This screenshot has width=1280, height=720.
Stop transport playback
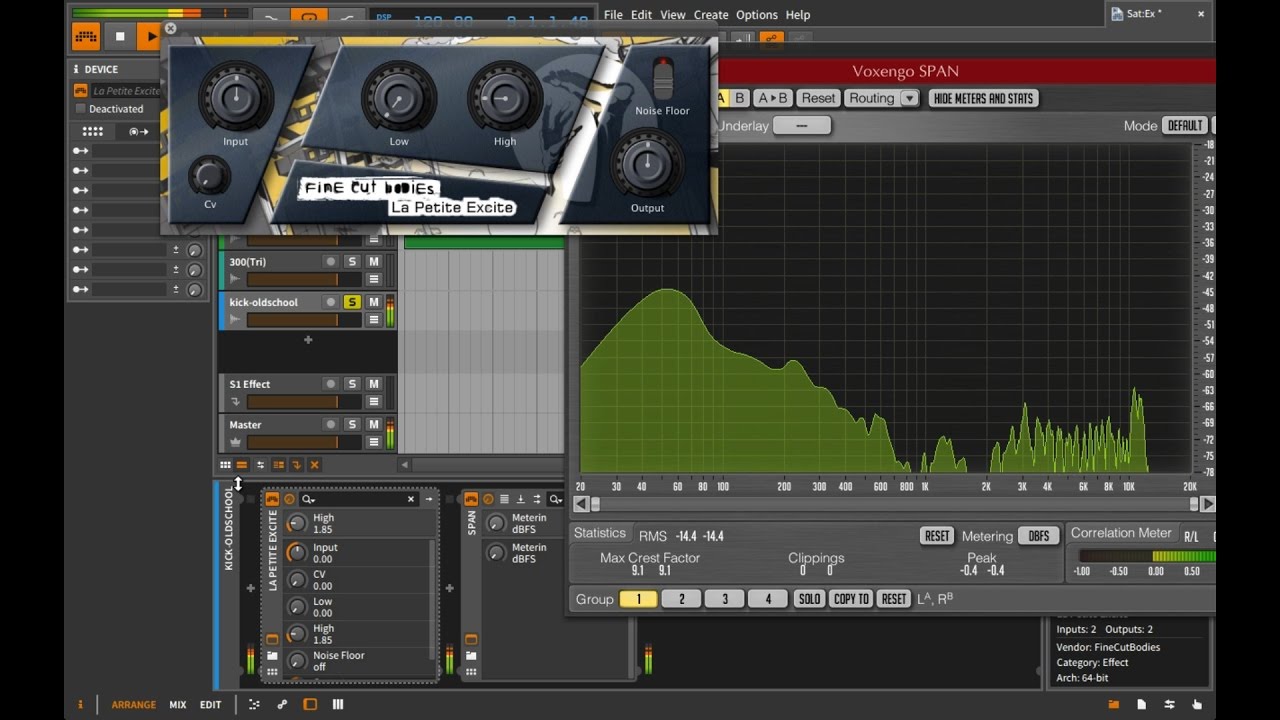tap(120, 36)
